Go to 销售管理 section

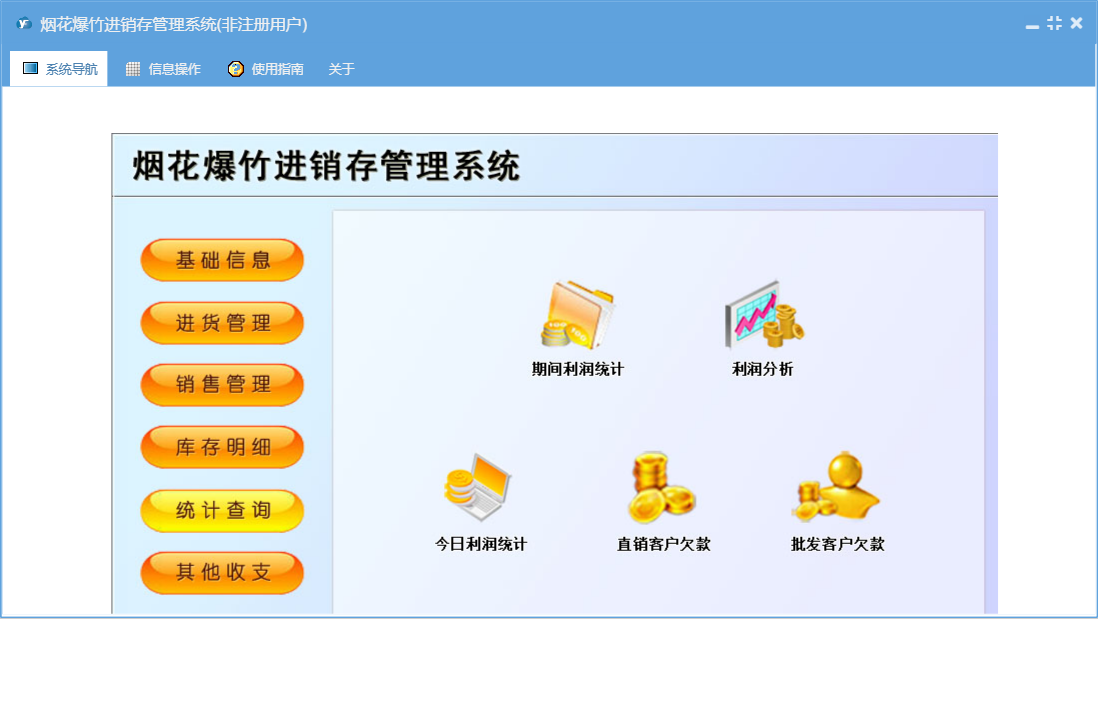point(222,385)
